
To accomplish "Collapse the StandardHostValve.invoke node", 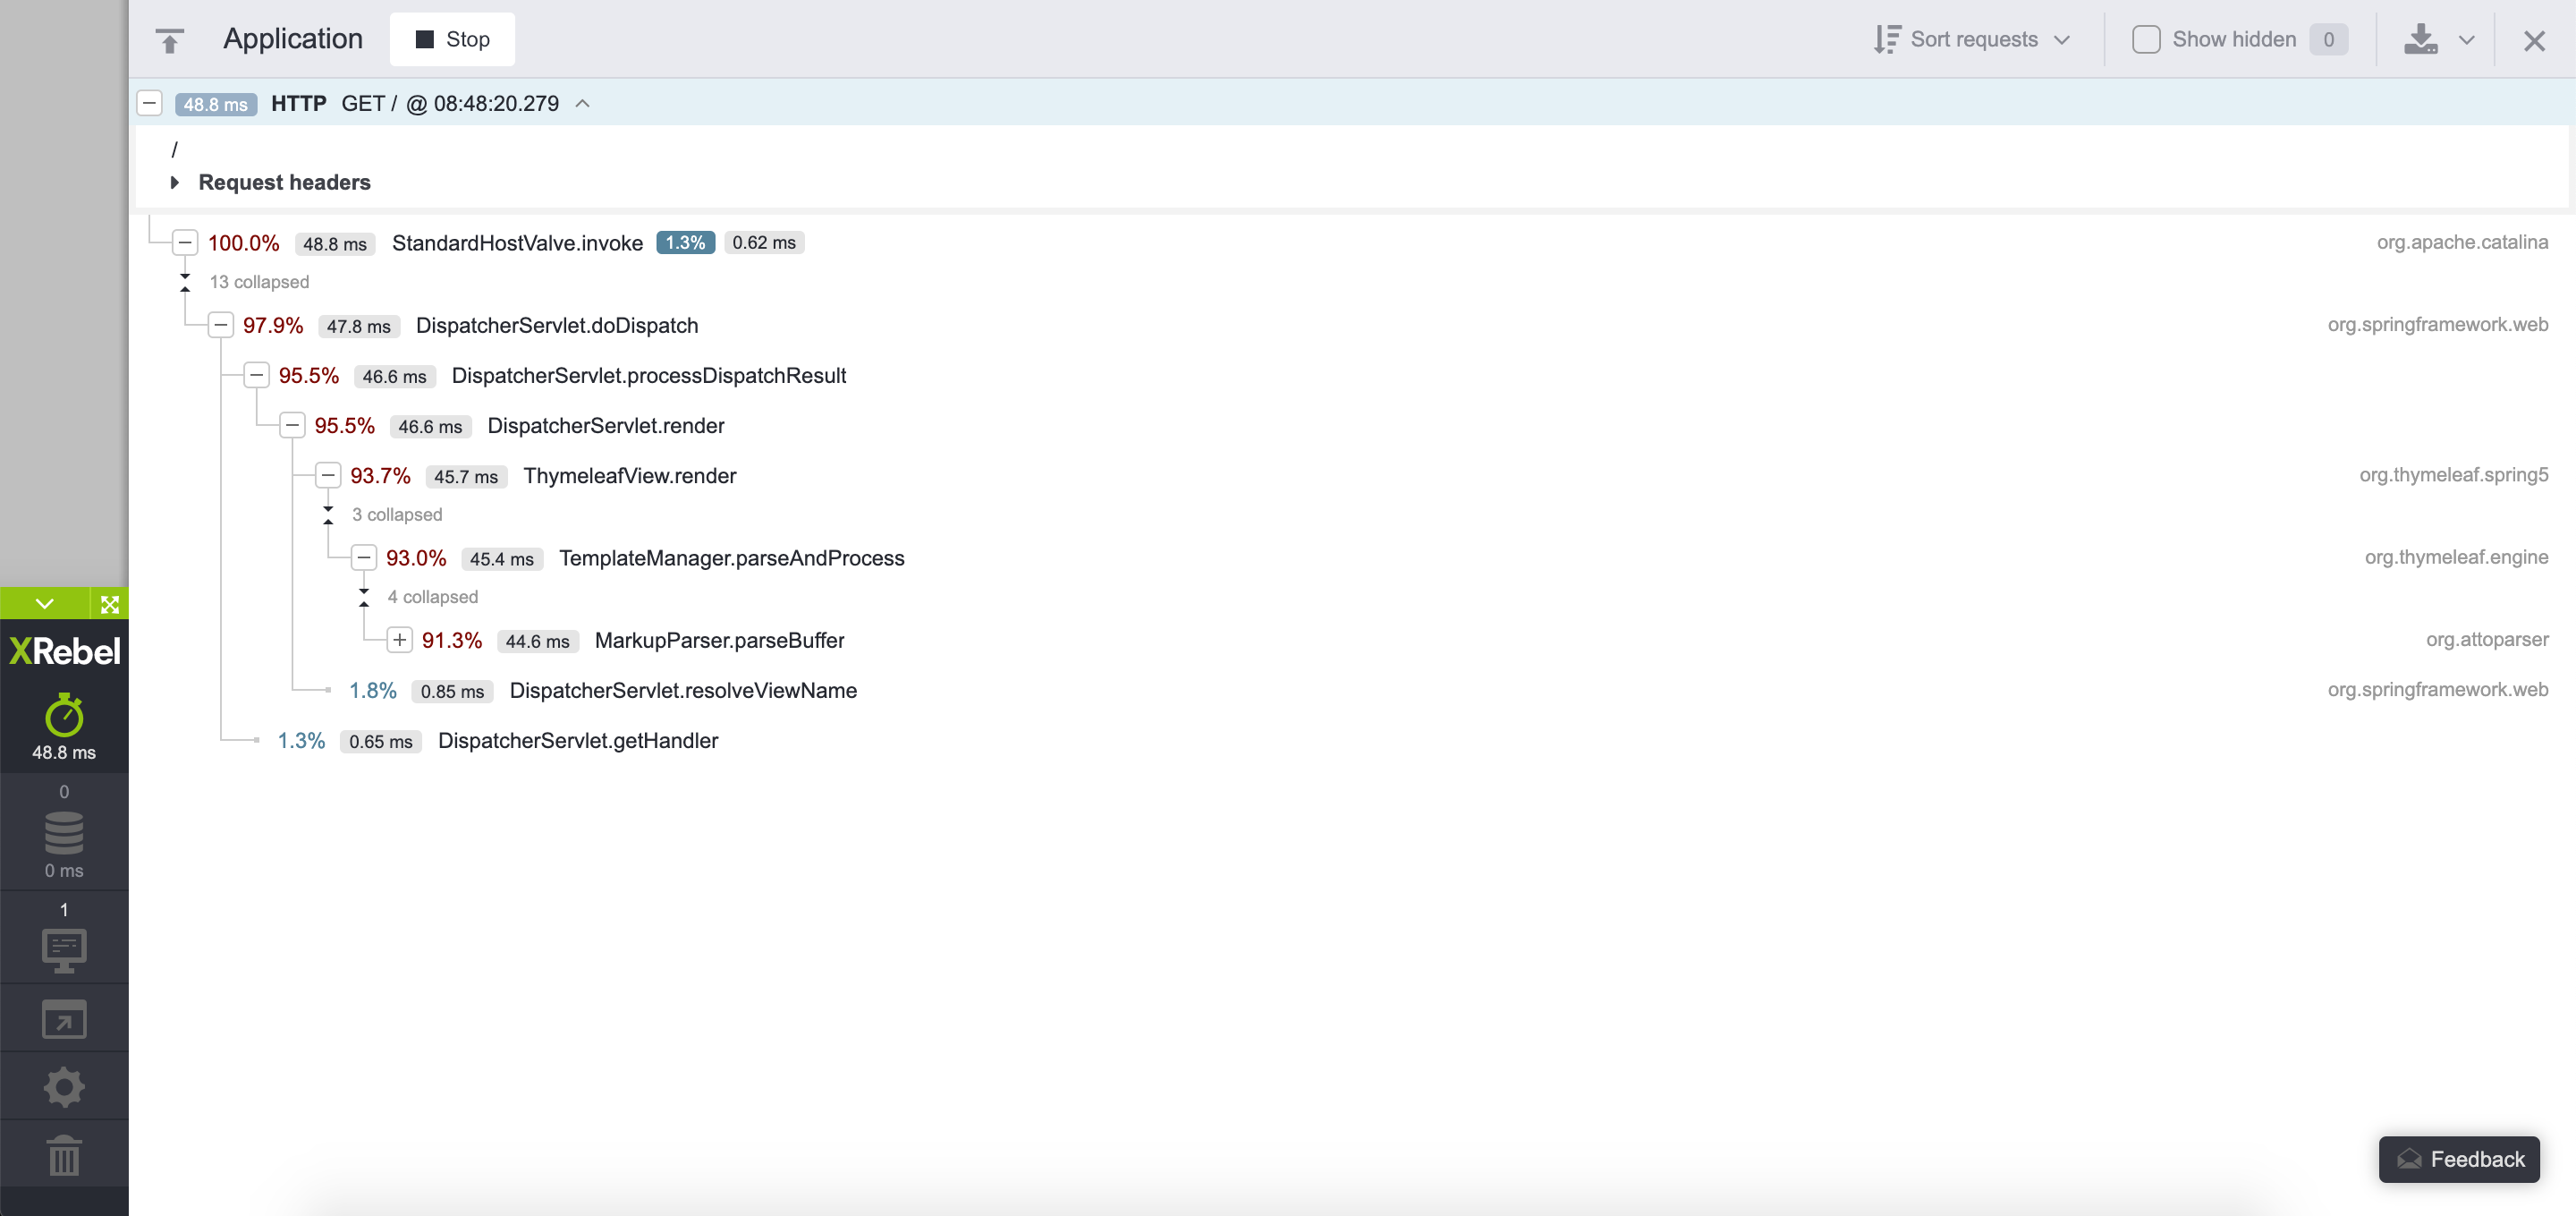I will pyautogui.click(x=185, y=242).
